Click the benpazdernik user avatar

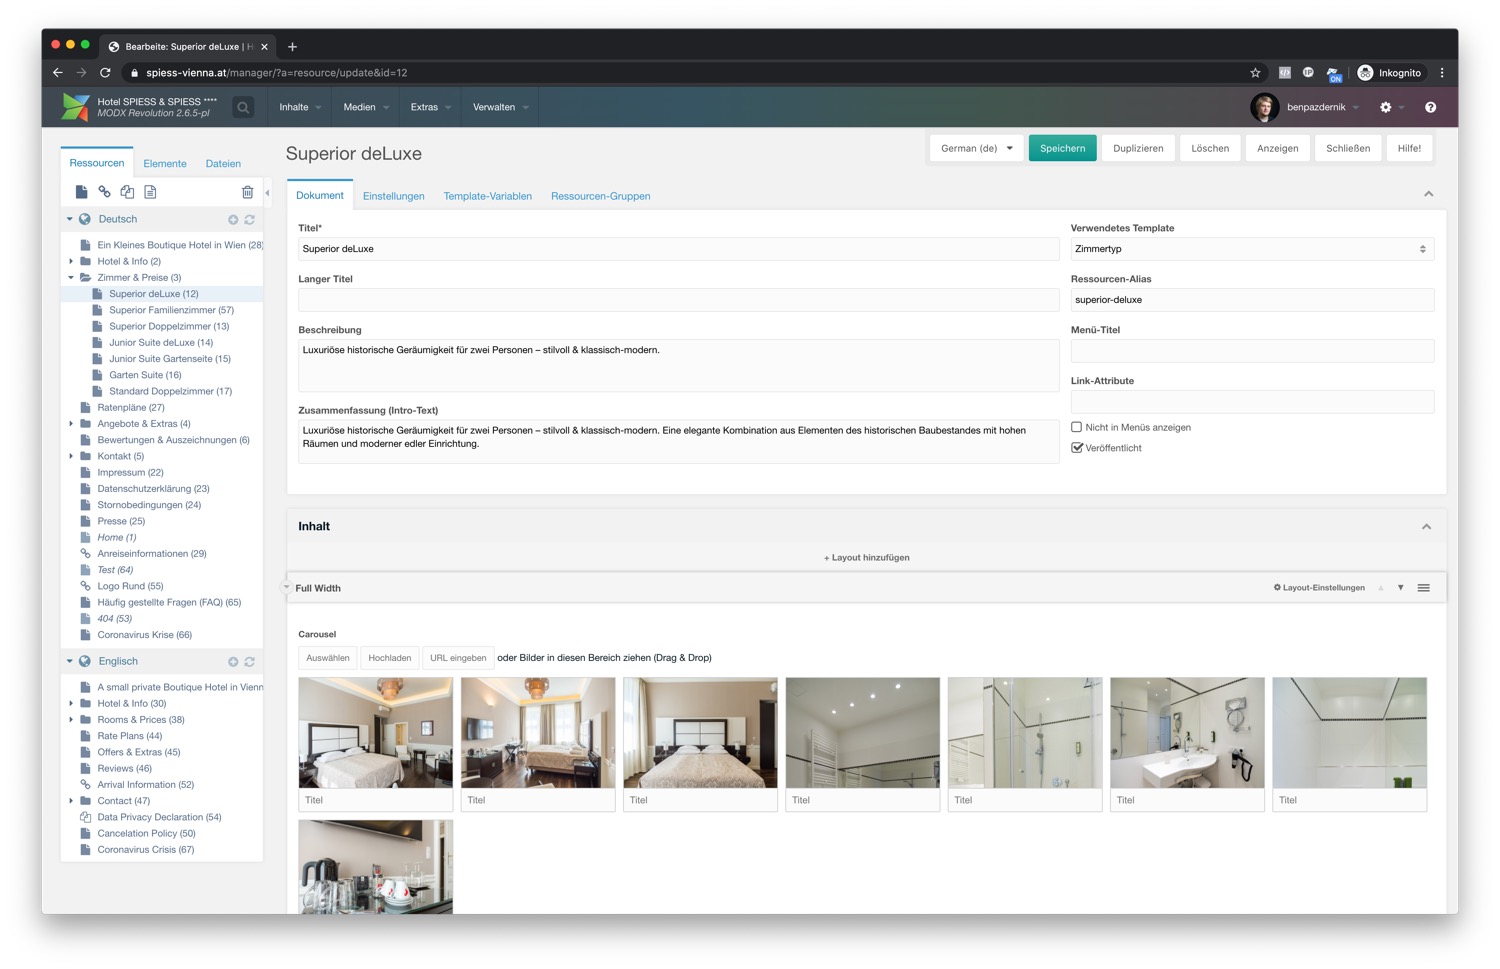(1264, 107)
